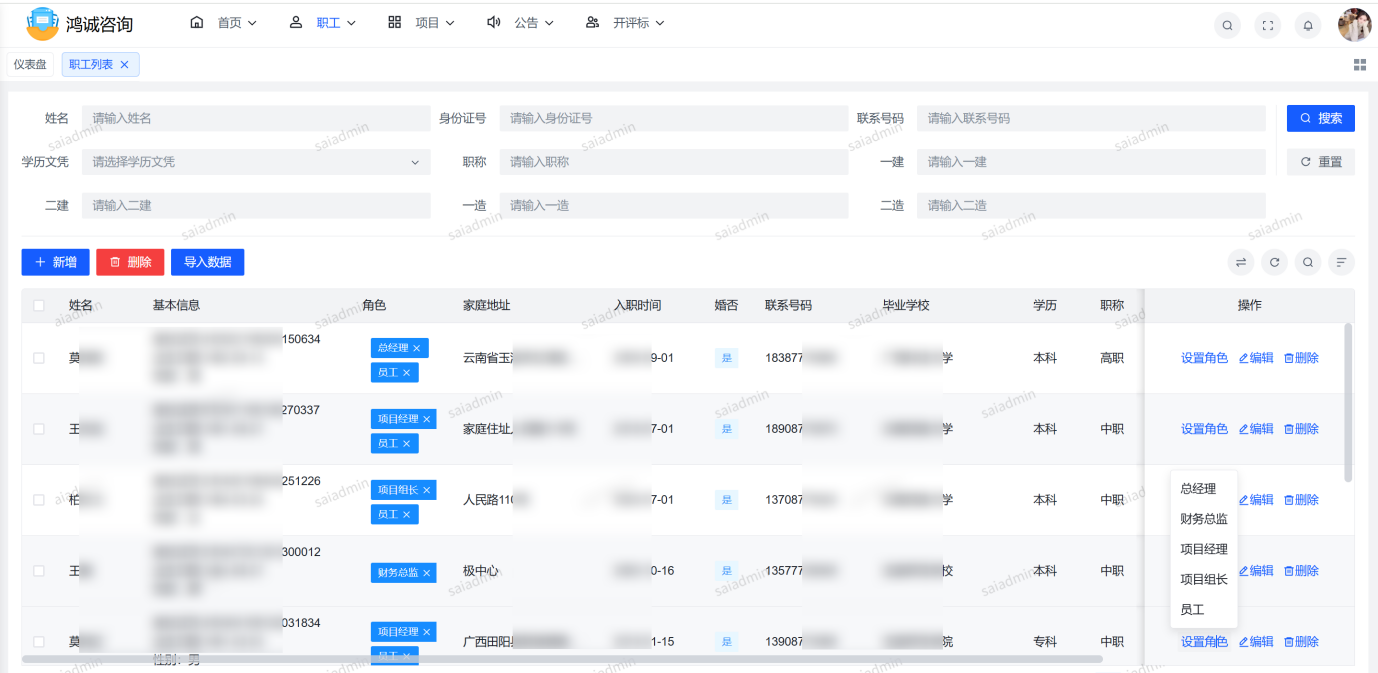Select 财务总监 from the role popup list
This screenshot has width=1378, height=673.
coord(1203,518)
